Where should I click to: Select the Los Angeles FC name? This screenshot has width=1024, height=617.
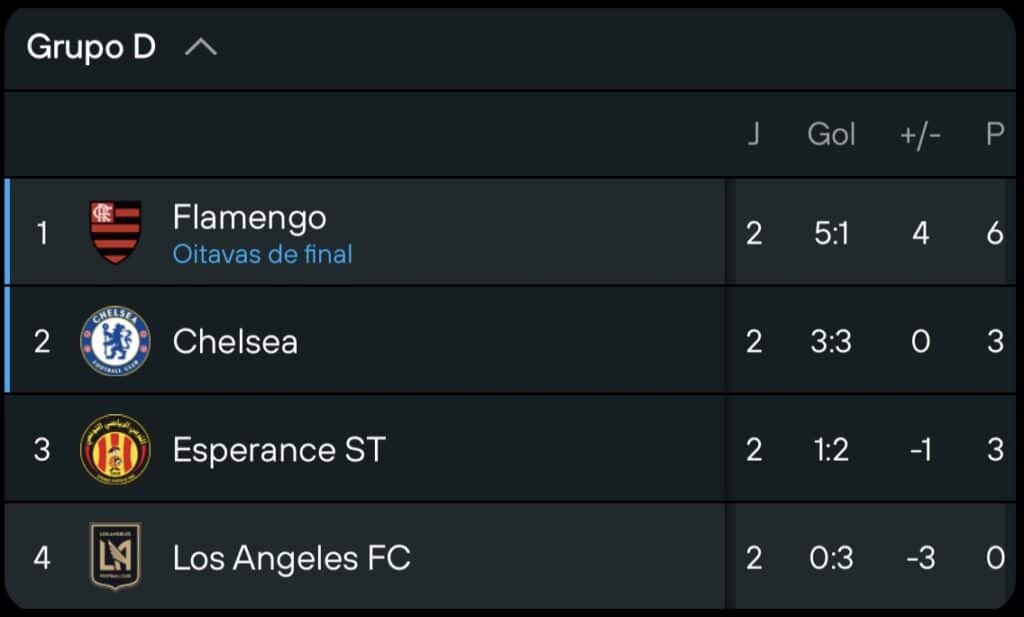[291, 558]
